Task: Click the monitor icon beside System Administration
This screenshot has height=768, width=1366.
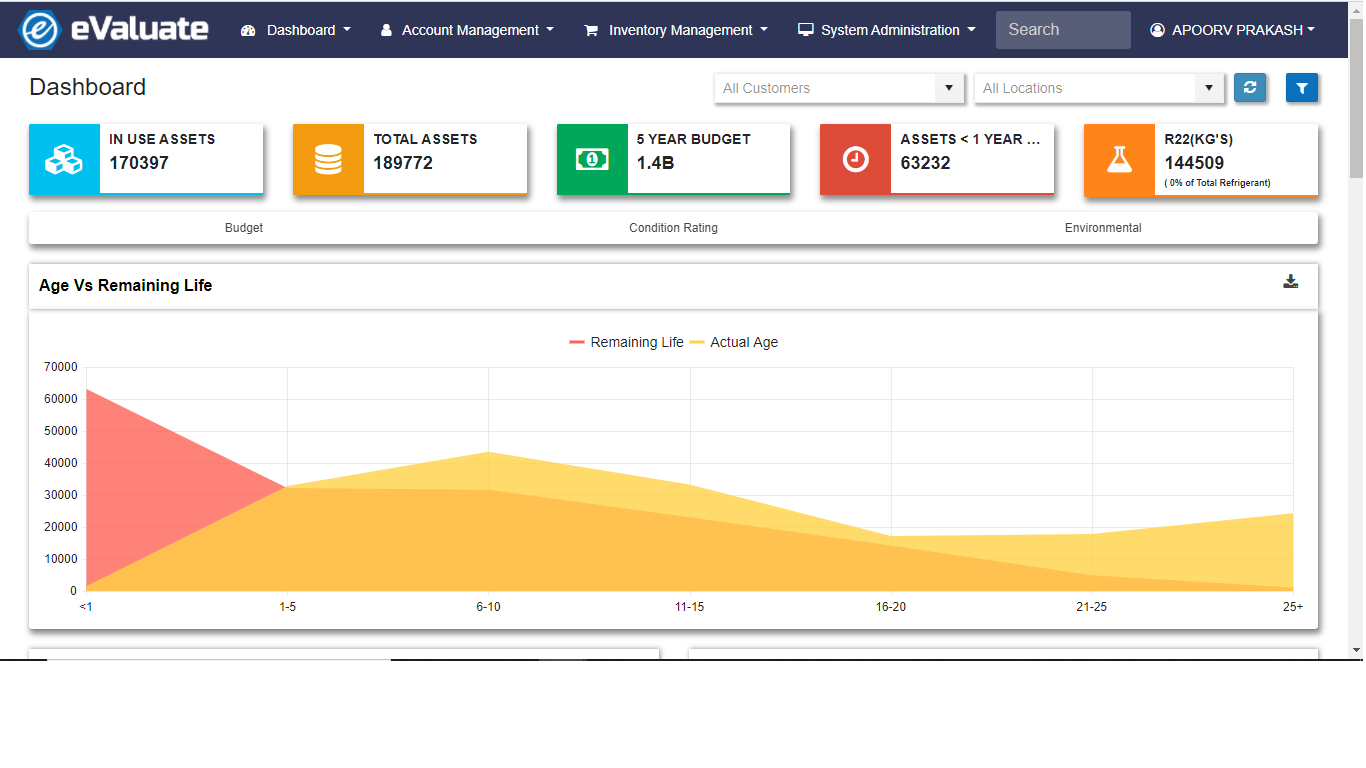Action: tap(806, 30)
